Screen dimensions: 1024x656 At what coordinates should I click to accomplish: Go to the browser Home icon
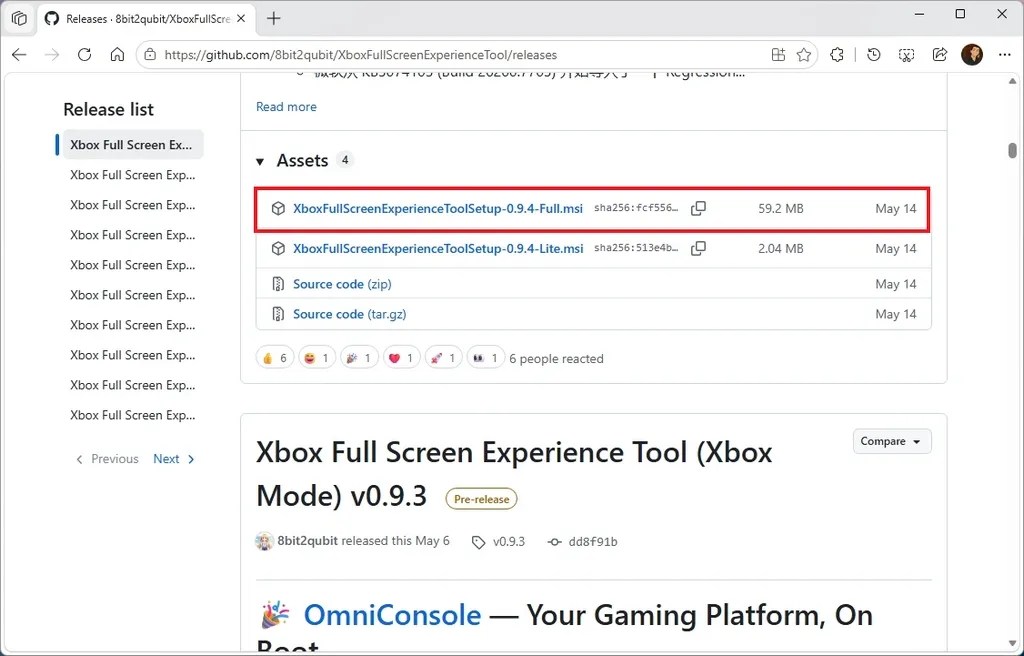tap(117, 55)
